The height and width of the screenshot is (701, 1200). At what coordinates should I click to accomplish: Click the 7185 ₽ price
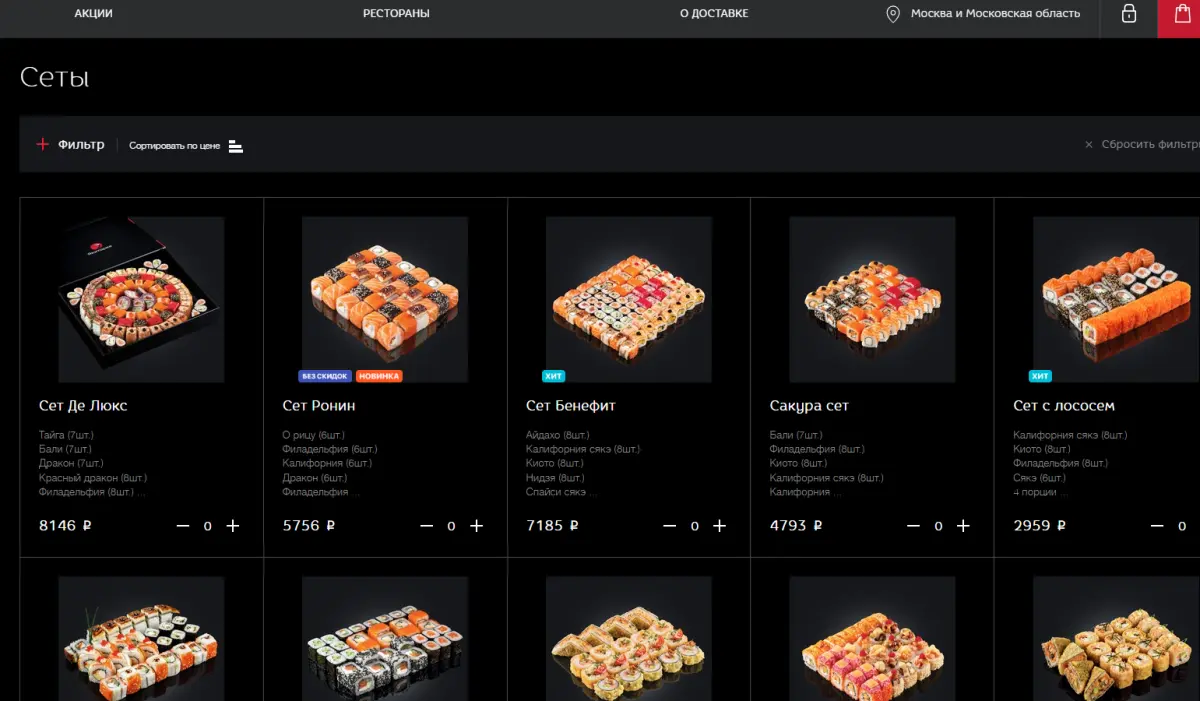coord(552,526)
